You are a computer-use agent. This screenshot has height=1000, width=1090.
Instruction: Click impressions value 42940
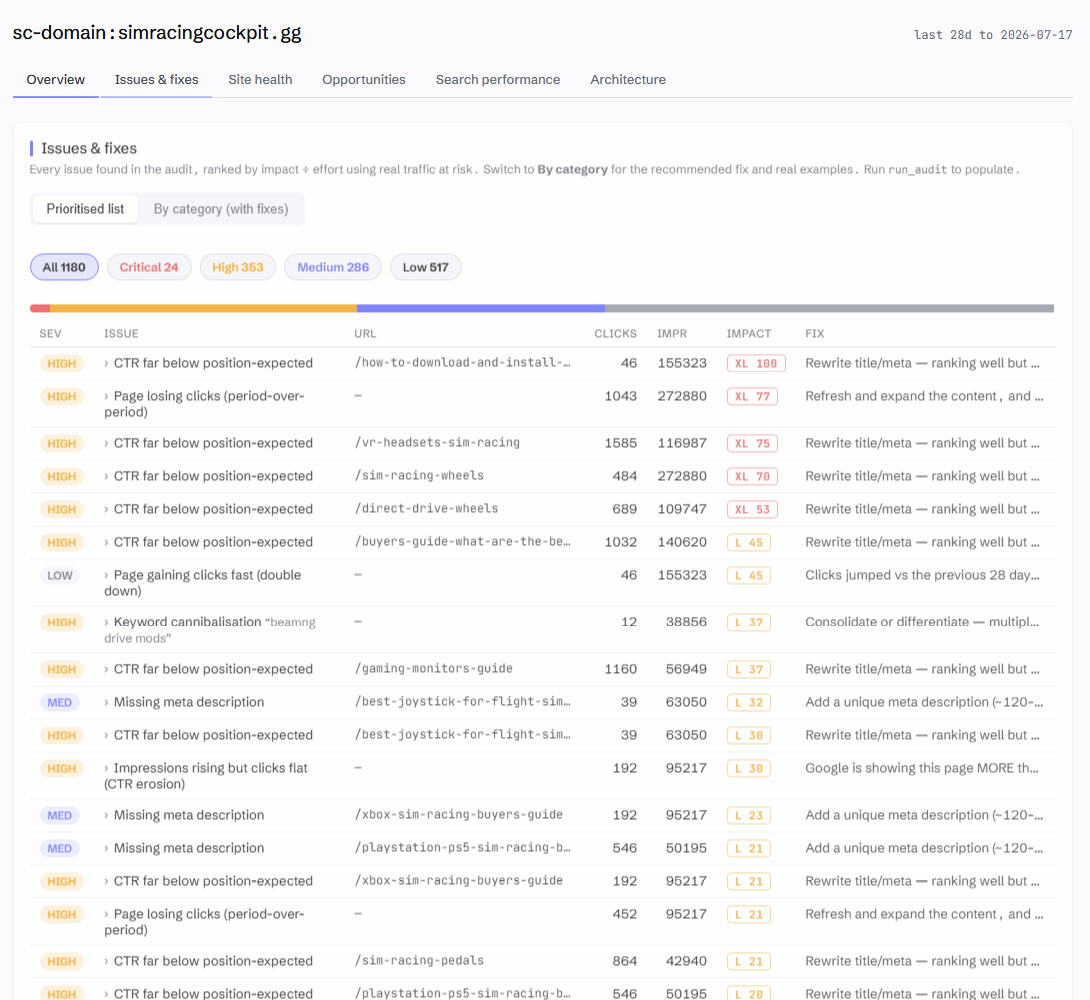pos(686,960)
